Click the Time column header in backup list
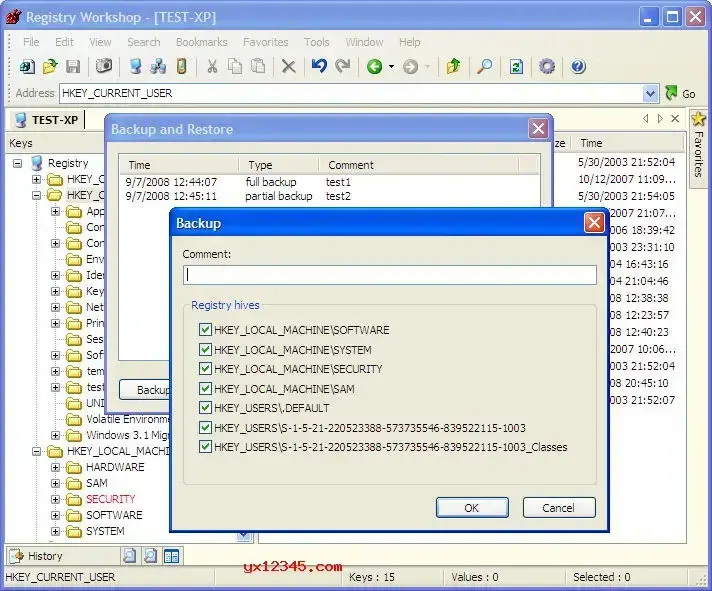Viewport: 712px width, 591px height. tap(179, 165)
